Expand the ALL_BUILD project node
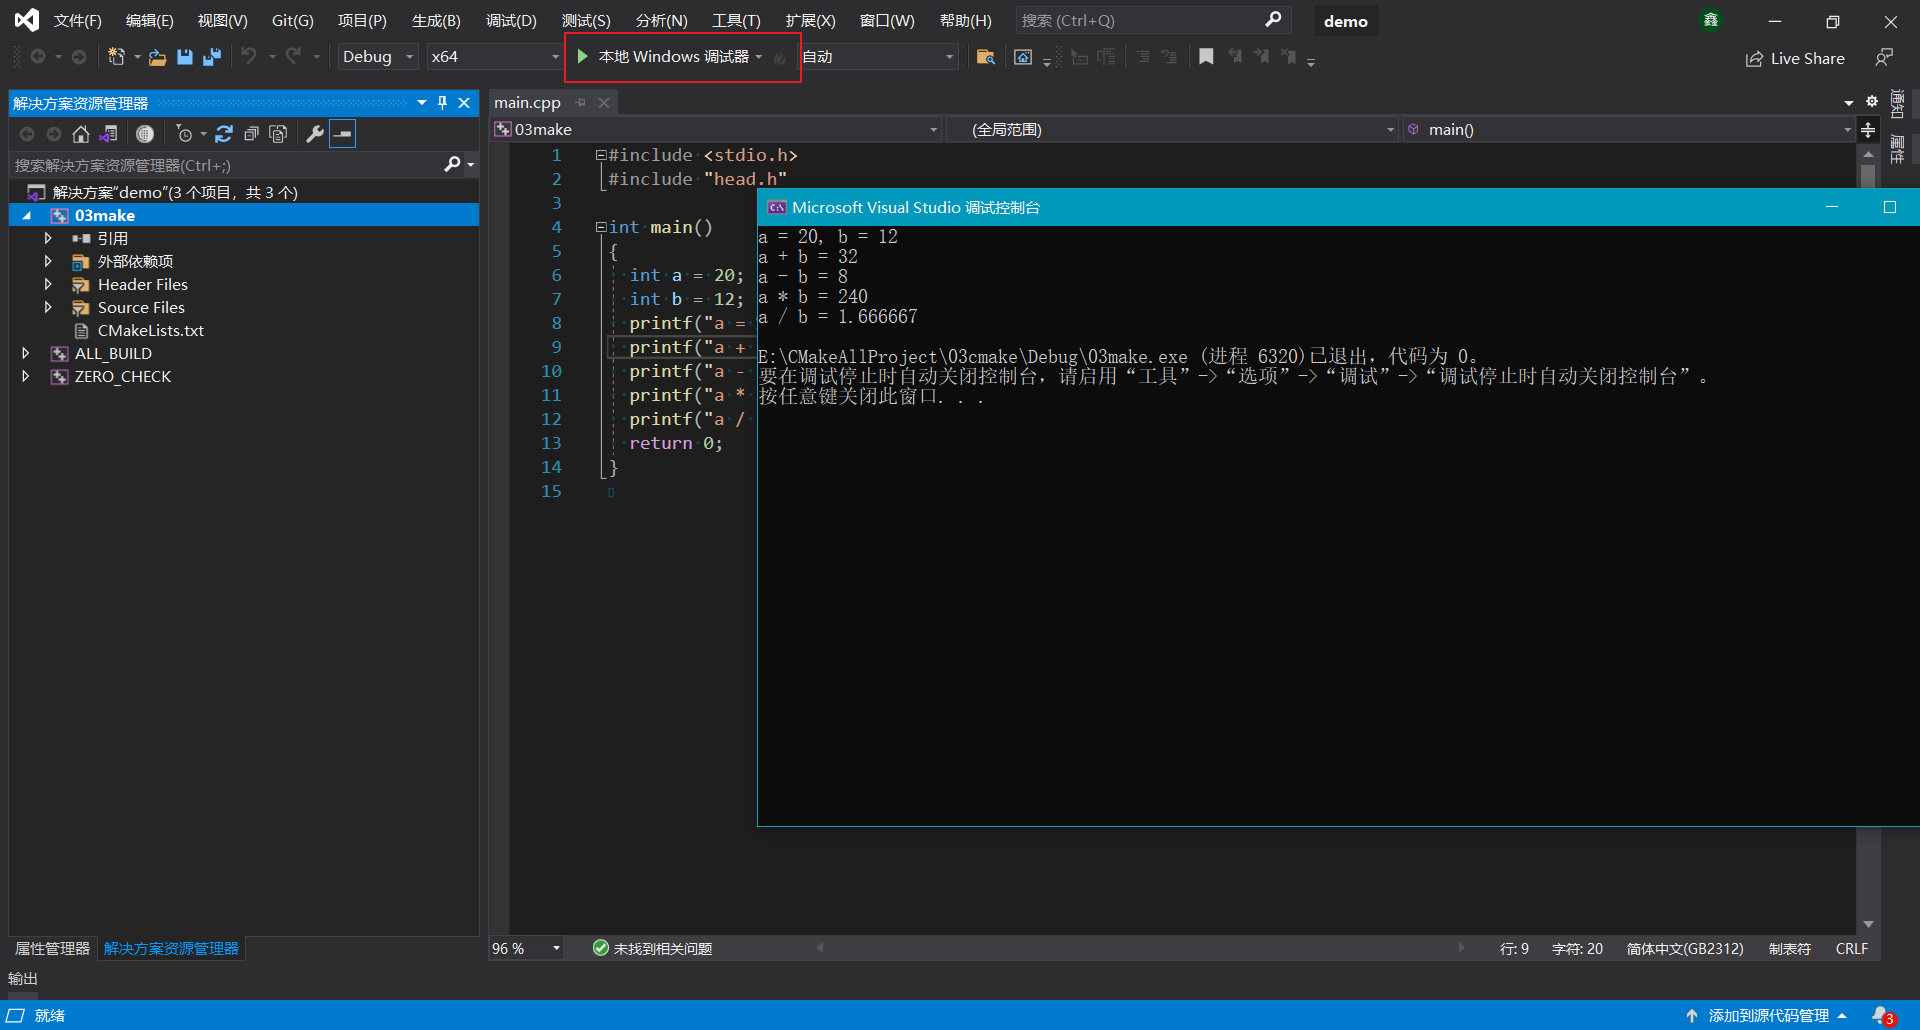Image resolution: width=1920 pixels, height=1030 pixels. pos(26,354)
